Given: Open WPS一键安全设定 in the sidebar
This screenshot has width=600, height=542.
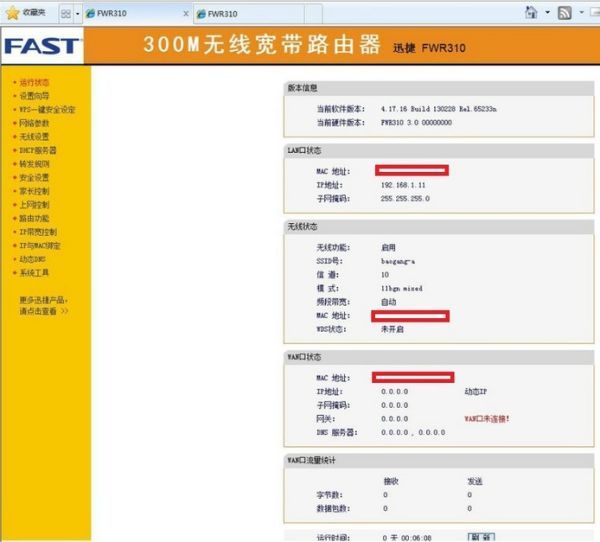Looking at the screenshot, I should click(x=47, y=109).
